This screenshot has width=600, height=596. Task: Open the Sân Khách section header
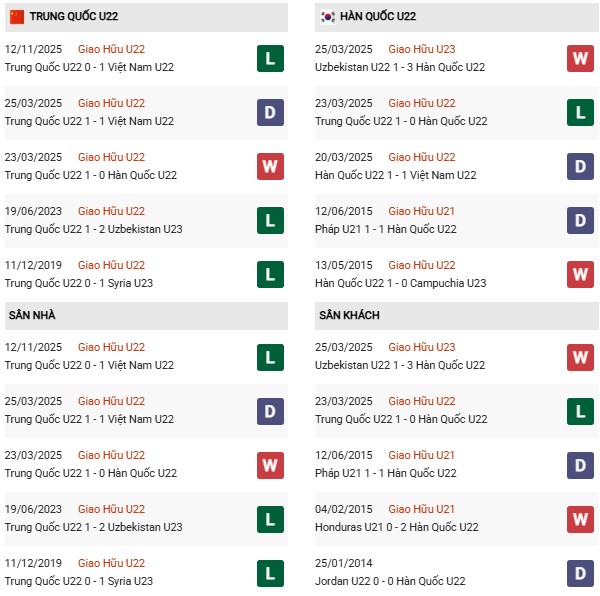[x=348, y=315]
